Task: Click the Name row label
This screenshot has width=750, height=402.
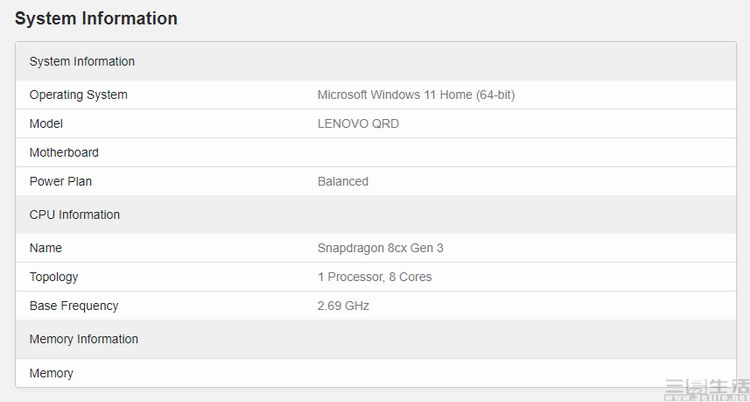Action: (45, 248)
